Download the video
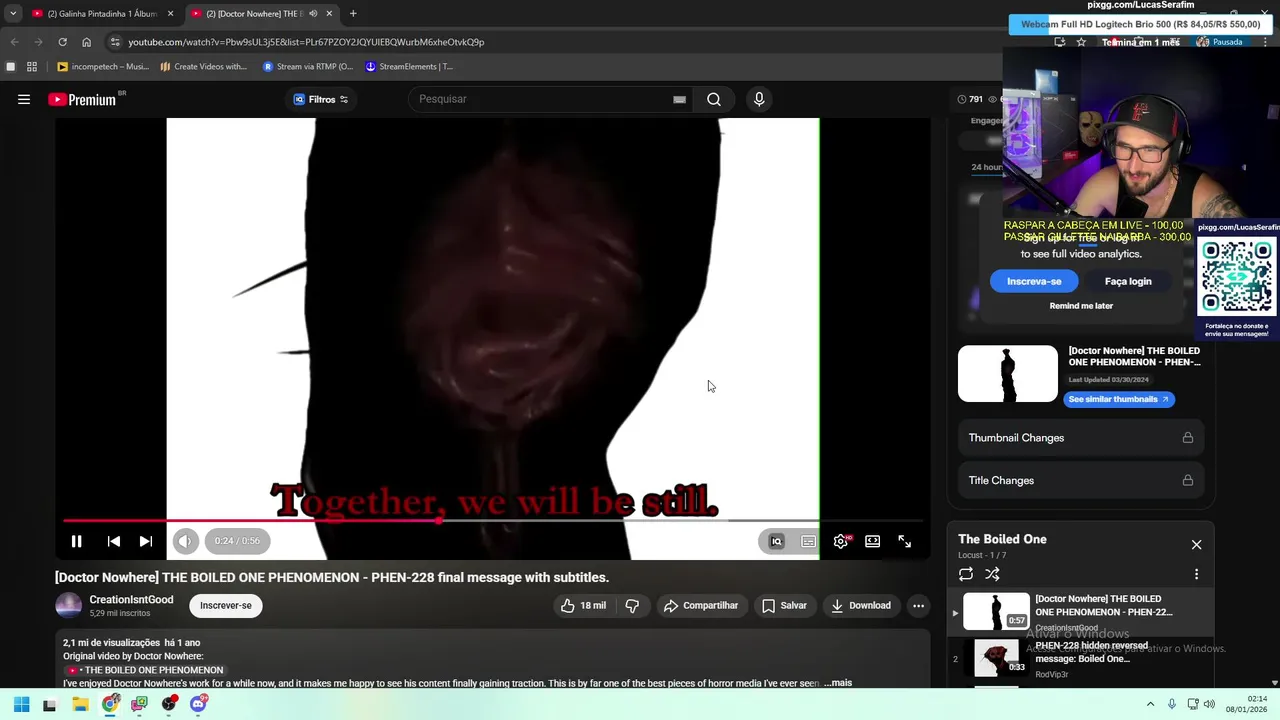Image resolution: width=1280 pixels, height=720 pixels. click(861, 605)
